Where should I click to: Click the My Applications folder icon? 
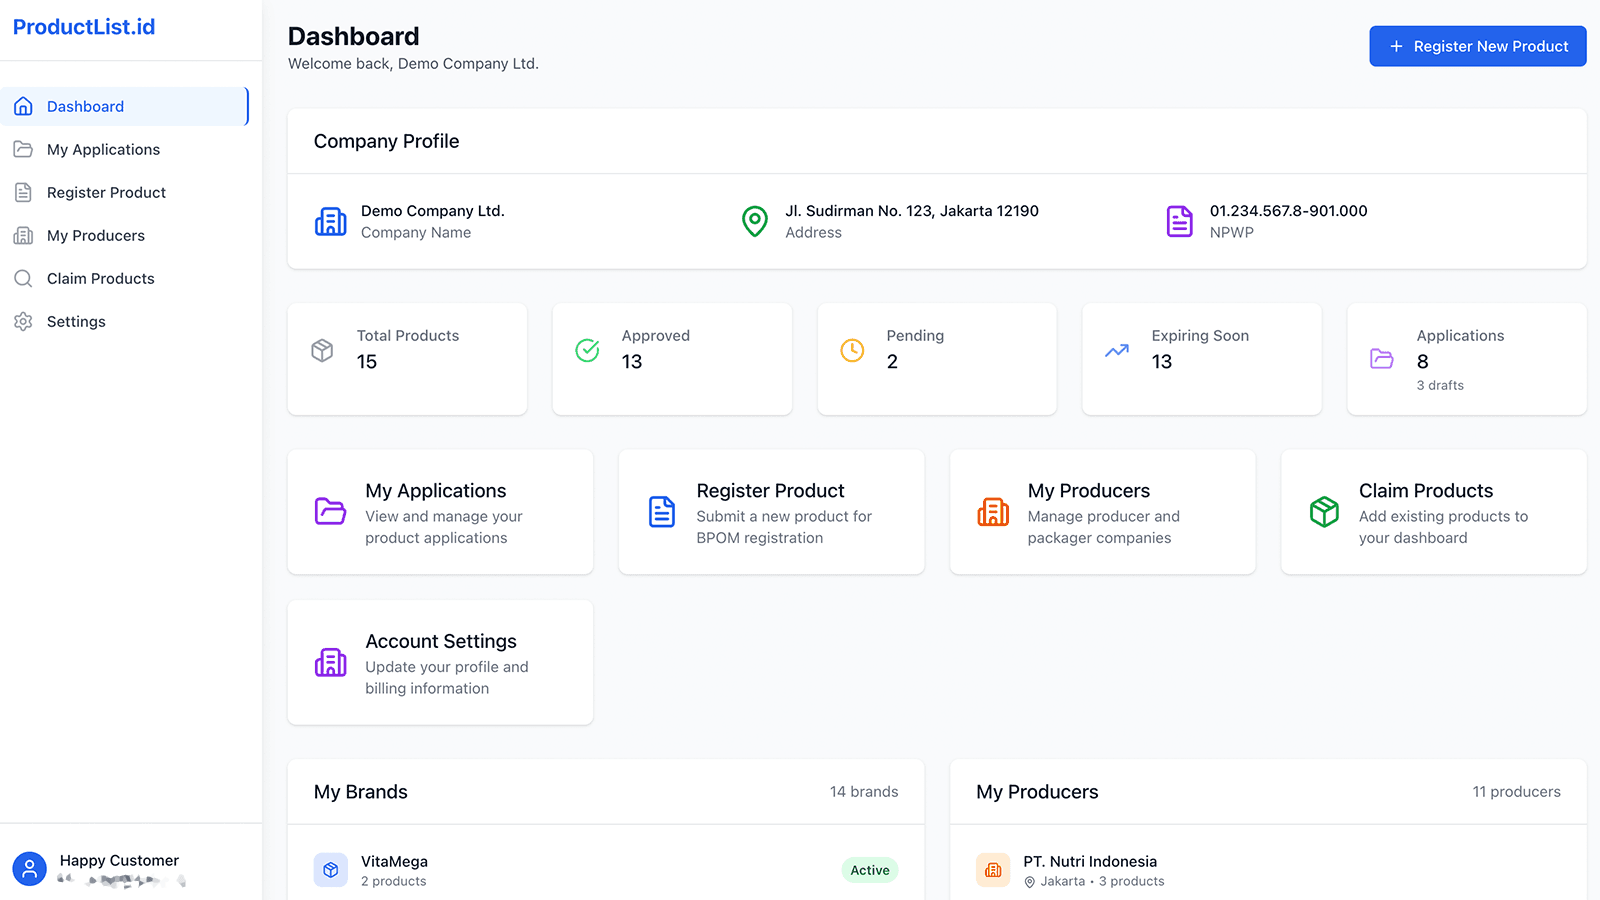pyautogui.click(x=22, y=149)
